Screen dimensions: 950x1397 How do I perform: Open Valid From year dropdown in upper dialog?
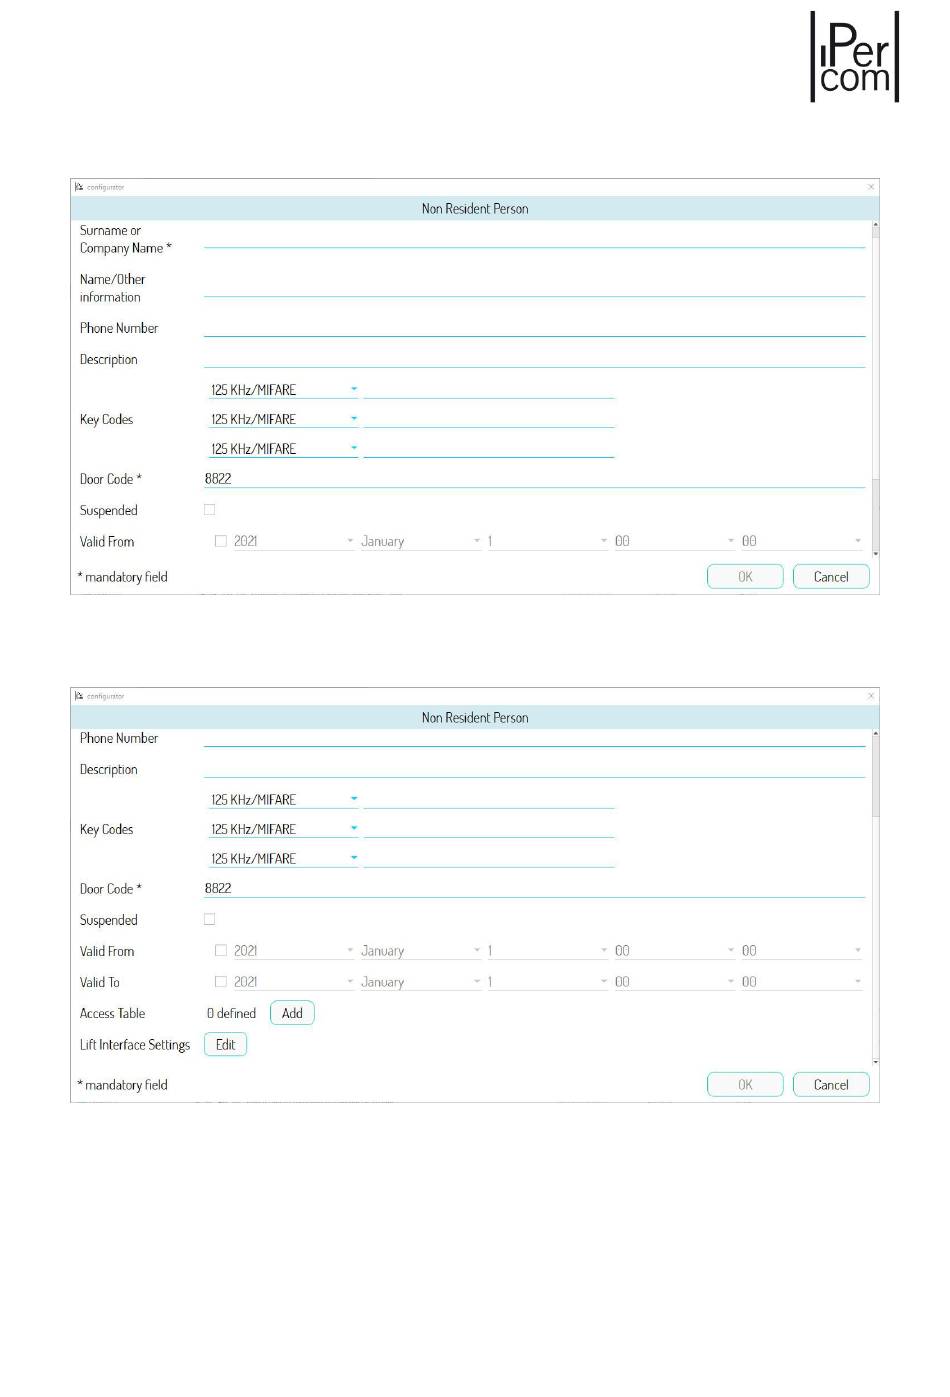[293, 541]
